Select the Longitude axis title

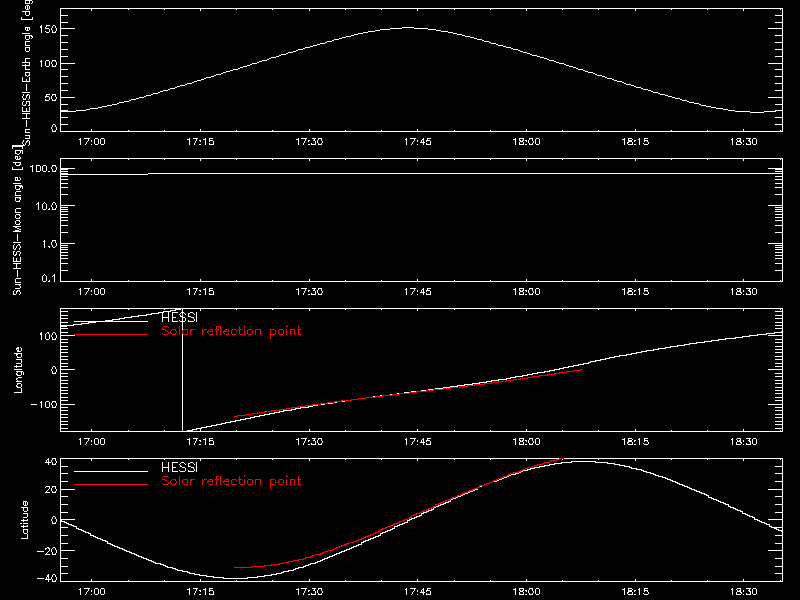coord(18,370)
